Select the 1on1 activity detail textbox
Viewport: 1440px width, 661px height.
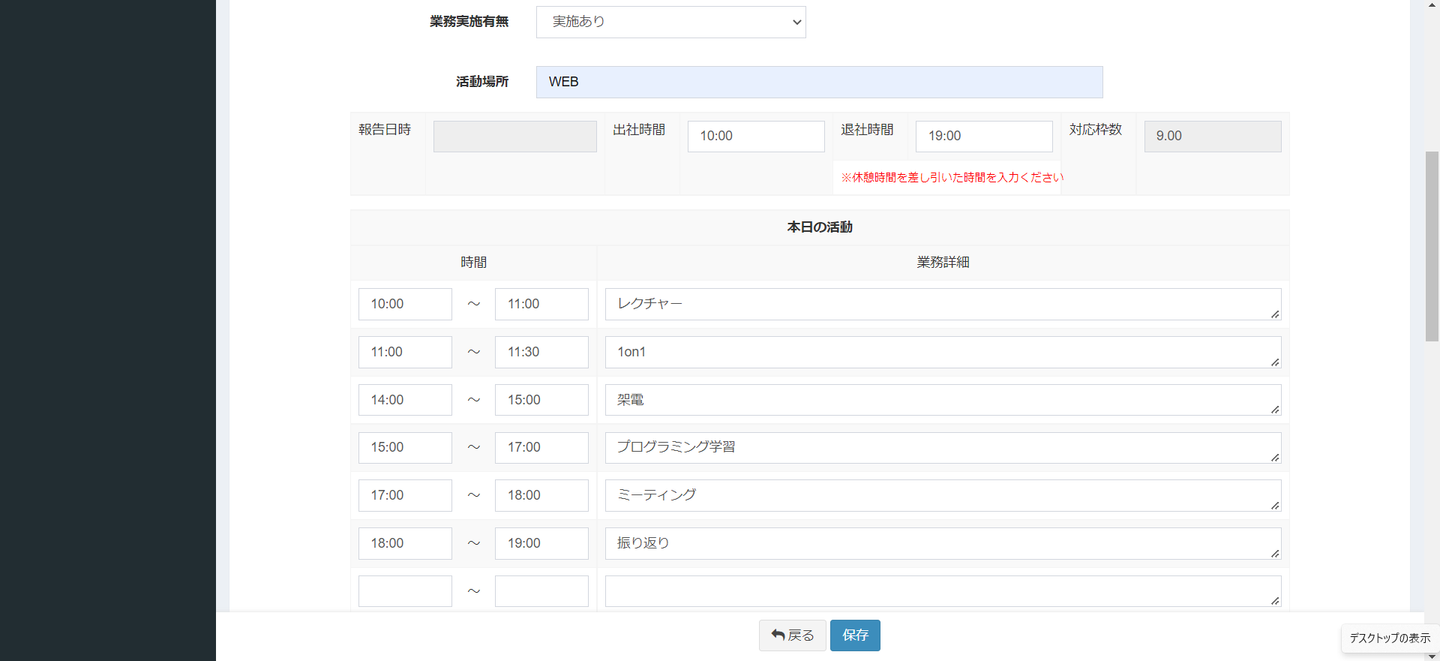941,352
